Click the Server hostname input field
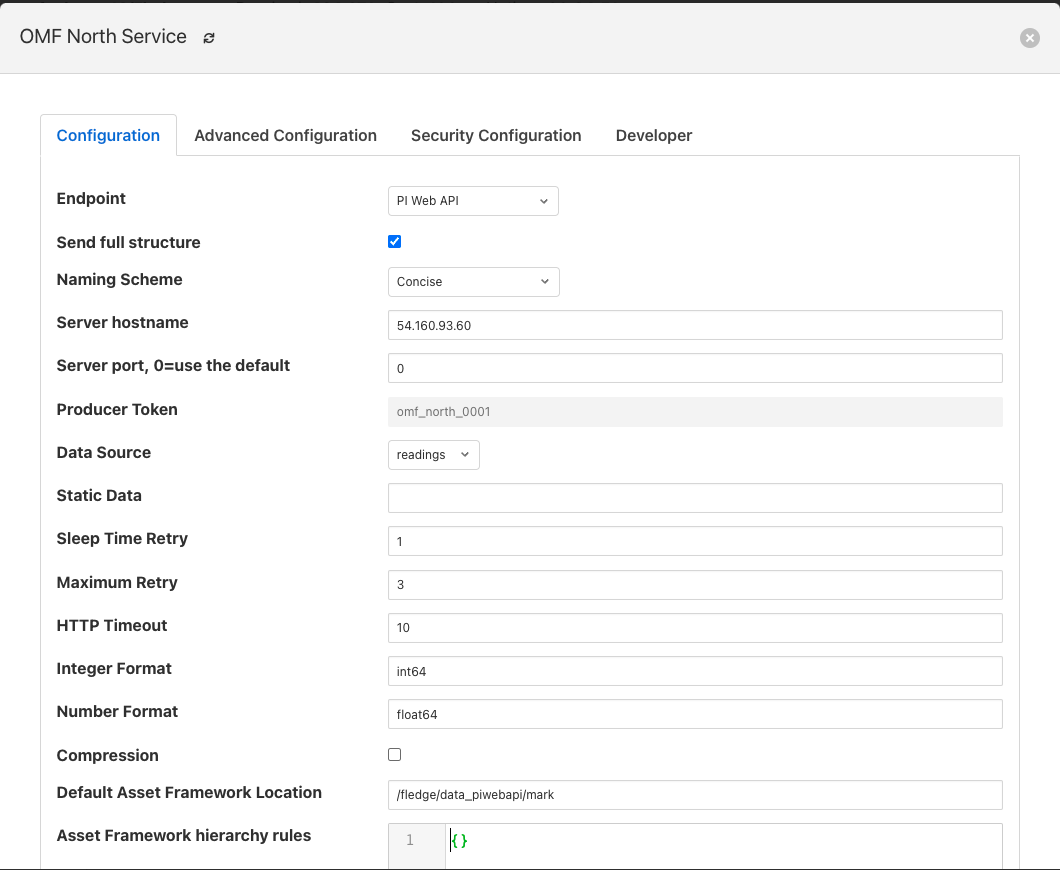The width and height of the screenshot is (1060, 870). click(x=694, y=325)
